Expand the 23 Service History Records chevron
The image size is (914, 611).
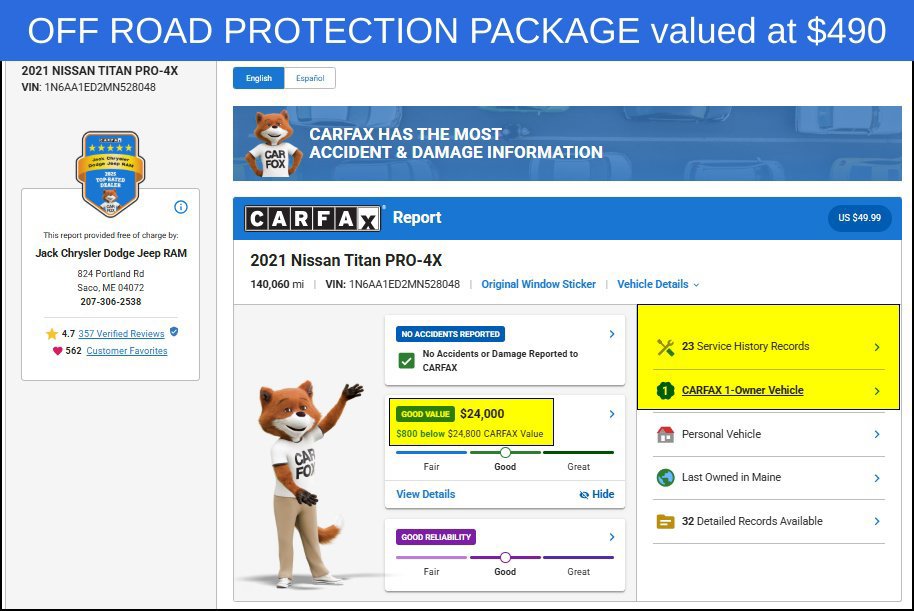(877, 347)
